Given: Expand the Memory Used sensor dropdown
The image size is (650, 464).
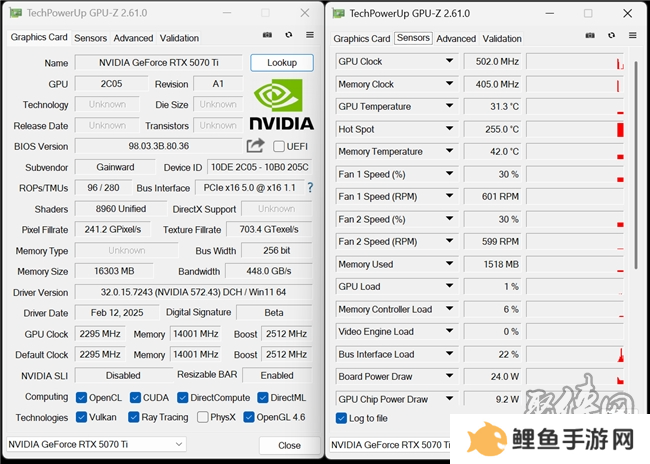Looking at the screenshot, I should point(449,264).
